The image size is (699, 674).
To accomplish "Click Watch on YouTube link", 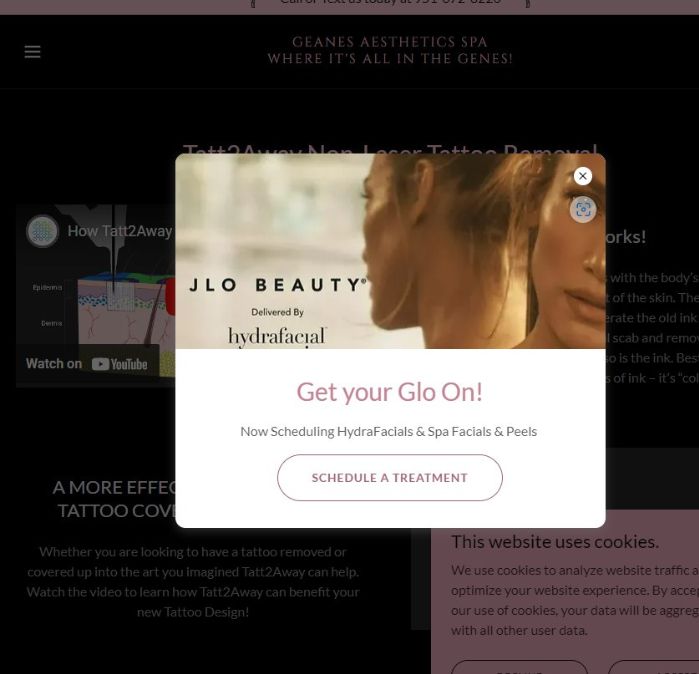I will click(x=87, y=364).
